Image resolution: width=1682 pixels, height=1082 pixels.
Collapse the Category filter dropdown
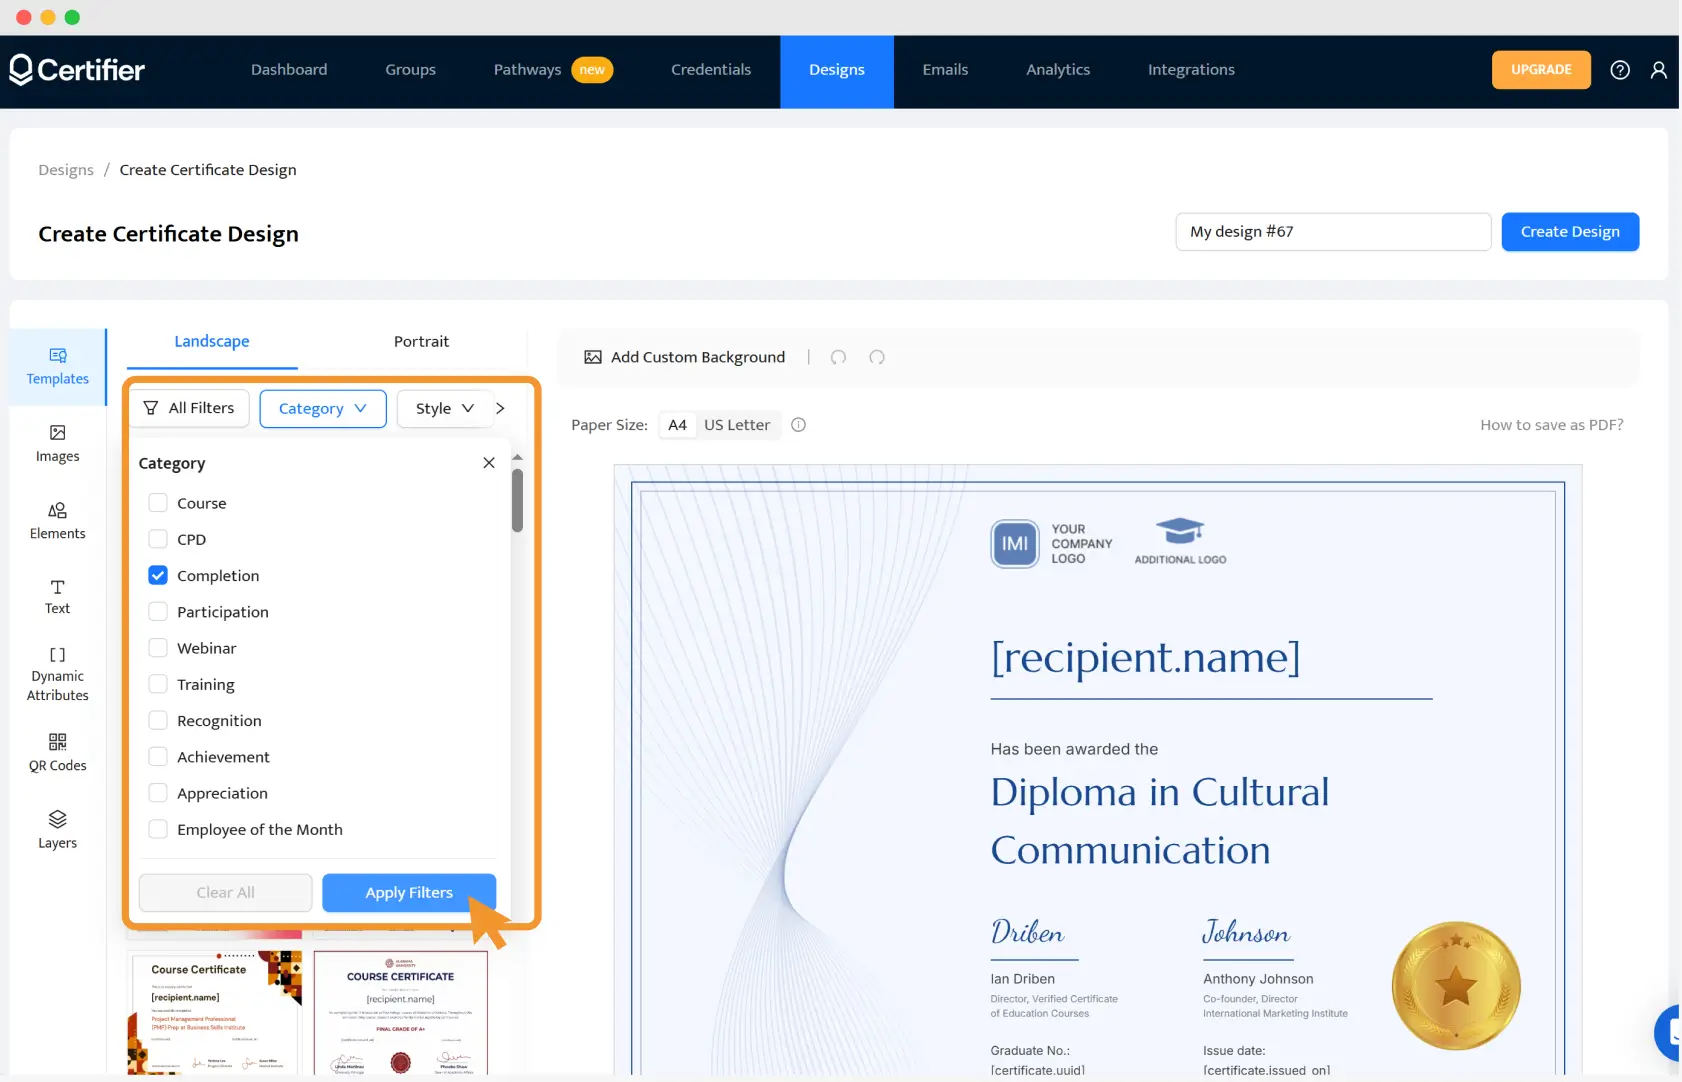coord(323,409)
